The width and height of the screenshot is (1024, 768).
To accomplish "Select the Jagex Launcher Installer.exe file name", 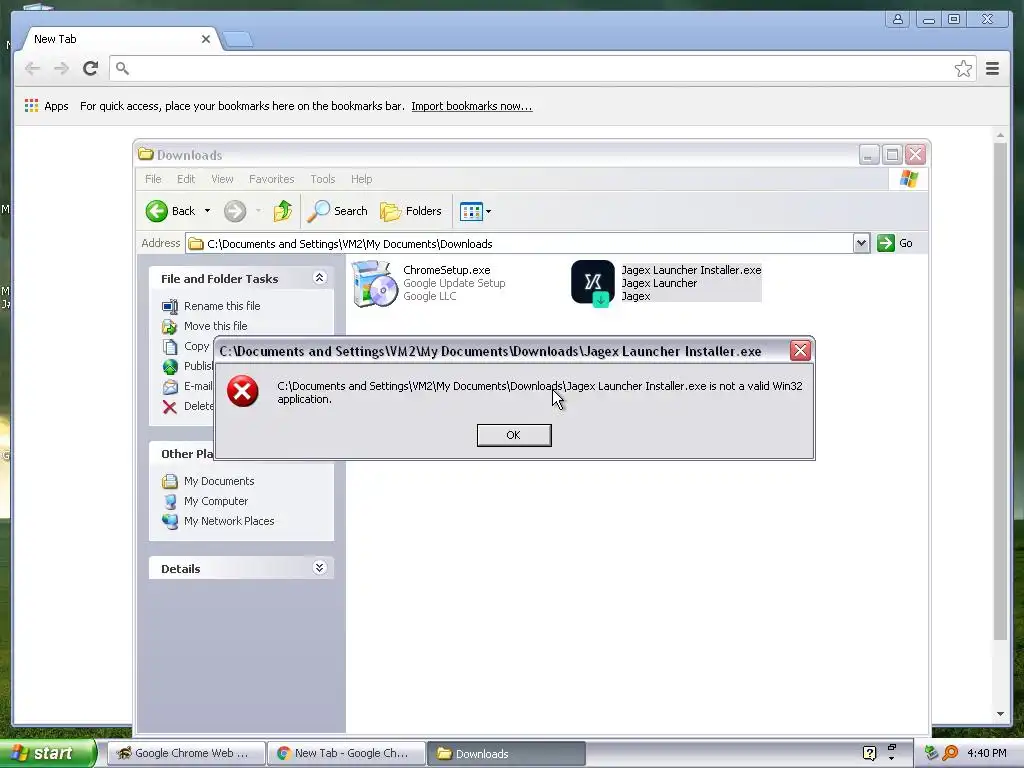I will [x=691, y=270].
